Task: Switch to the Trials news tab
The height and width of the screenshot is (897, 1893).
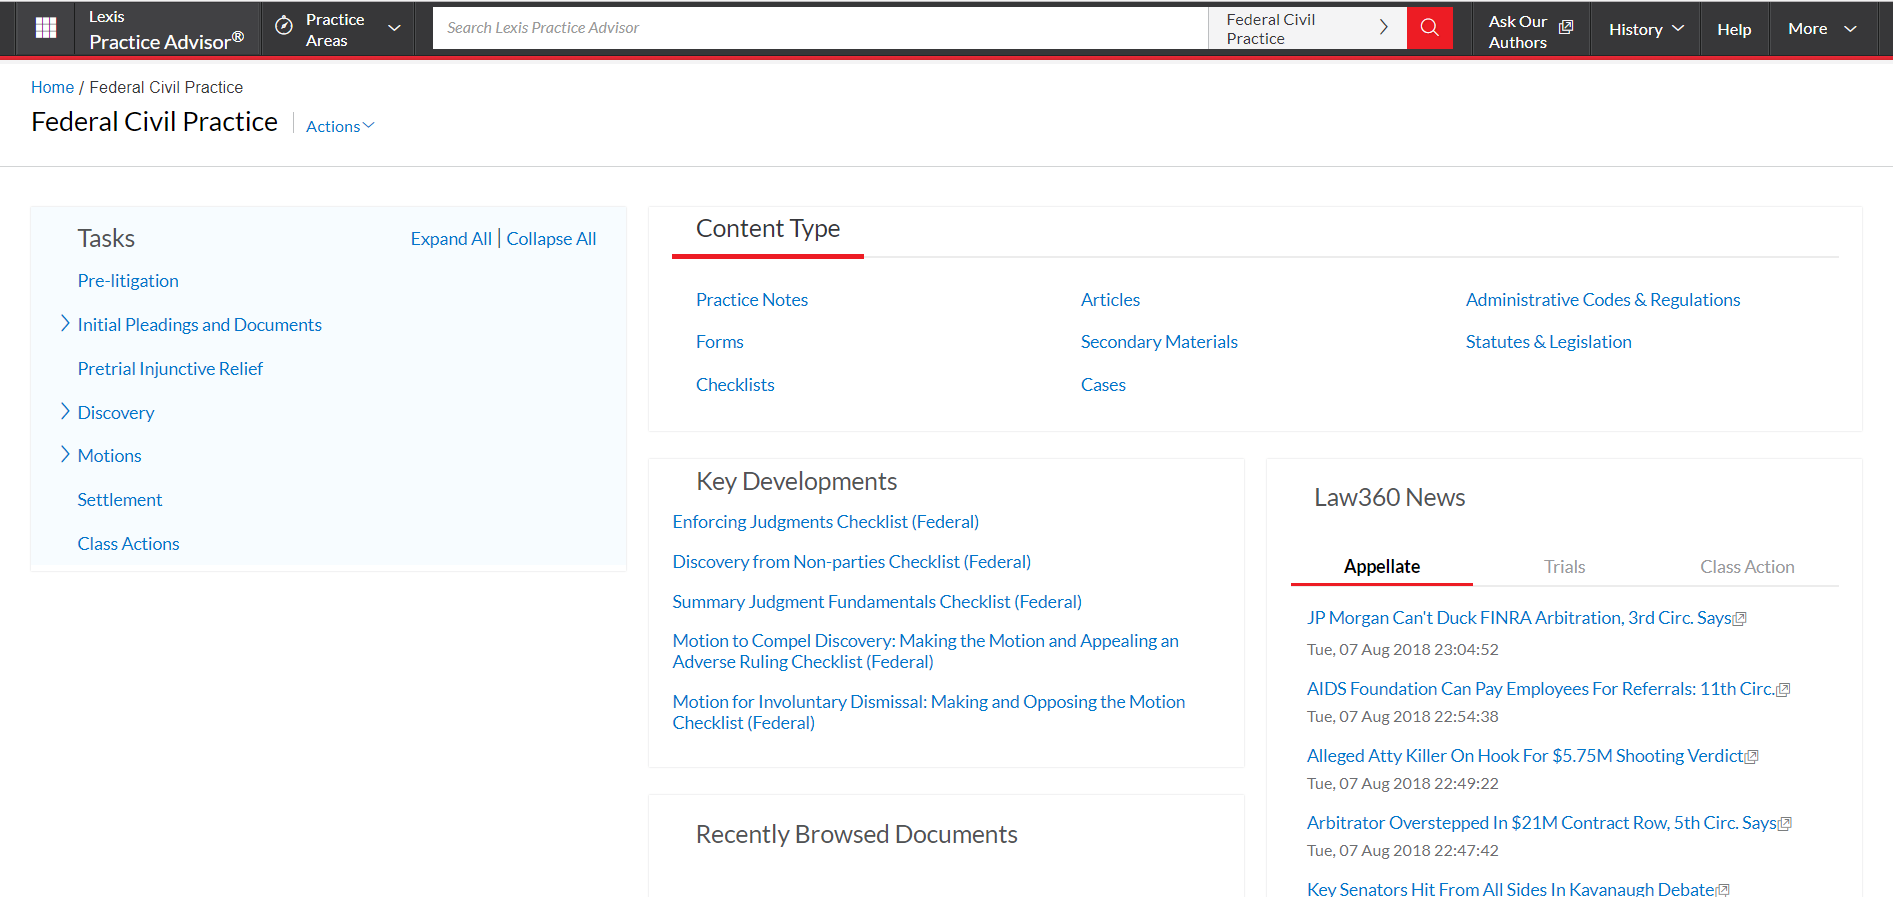Action: coord(1564,566)
